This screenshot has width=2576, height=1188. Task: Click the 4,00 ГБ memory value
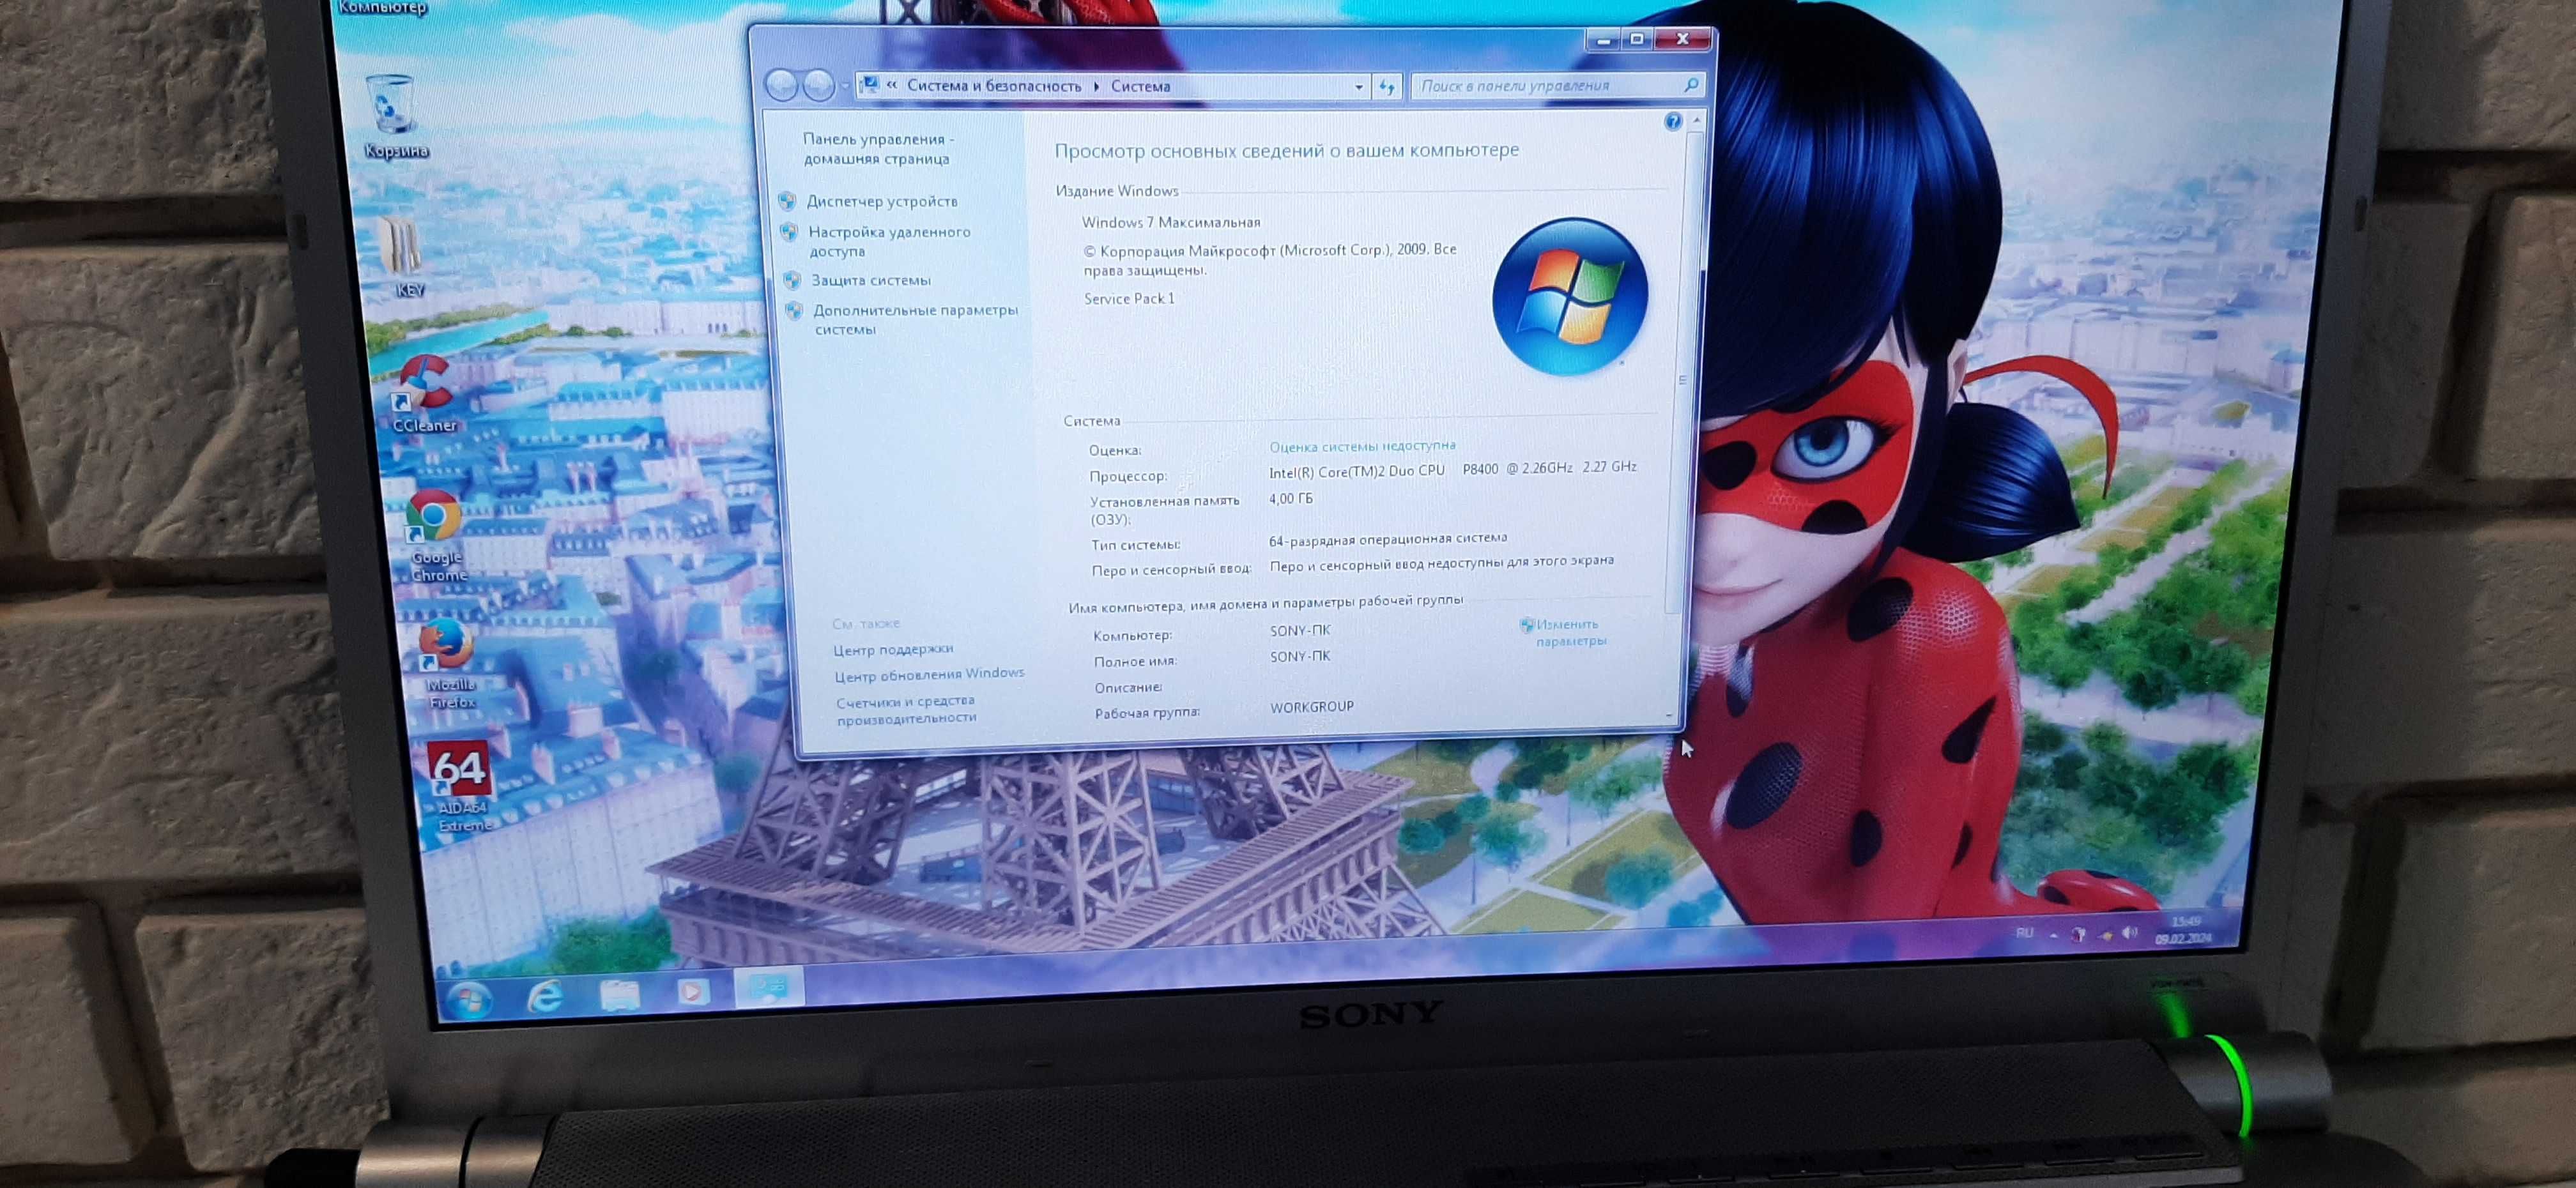point(1291,499)
